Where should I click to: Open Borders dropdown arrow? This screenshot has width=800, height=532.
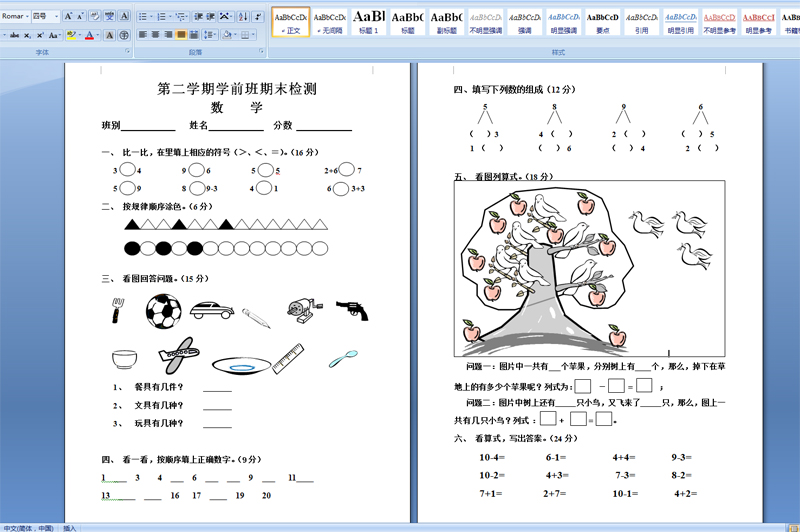tap(253, 35)
